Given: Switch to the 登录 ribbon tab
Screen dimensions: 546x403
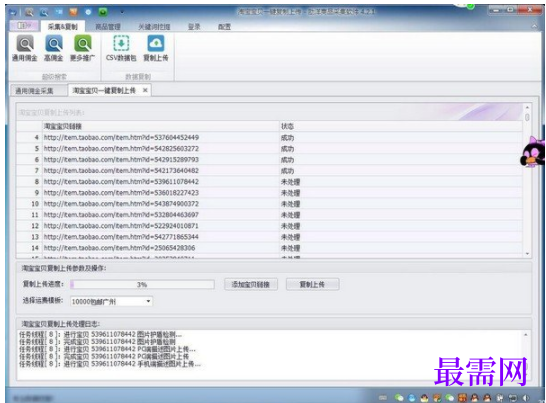Looking at the screenshot, I should (194, 27).
